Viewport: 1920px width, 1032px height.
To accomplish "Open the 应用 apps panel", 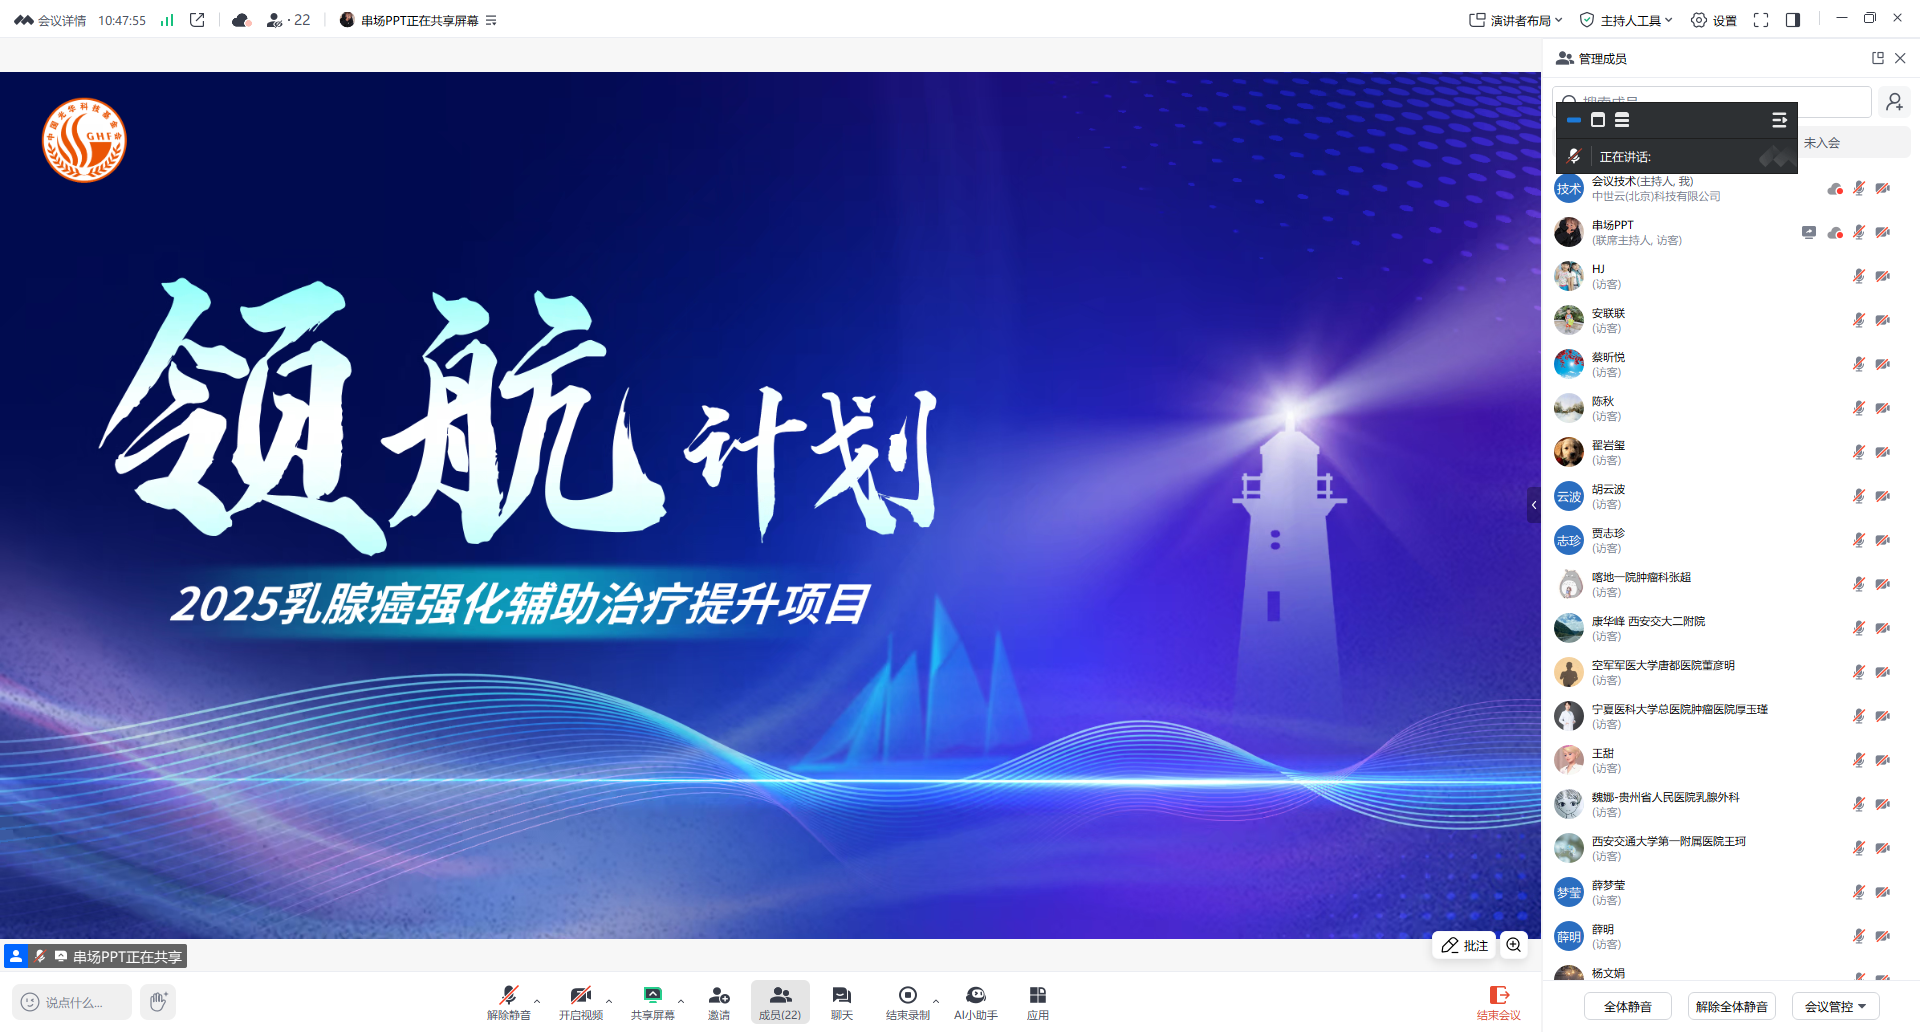I will [1038, 1001].
